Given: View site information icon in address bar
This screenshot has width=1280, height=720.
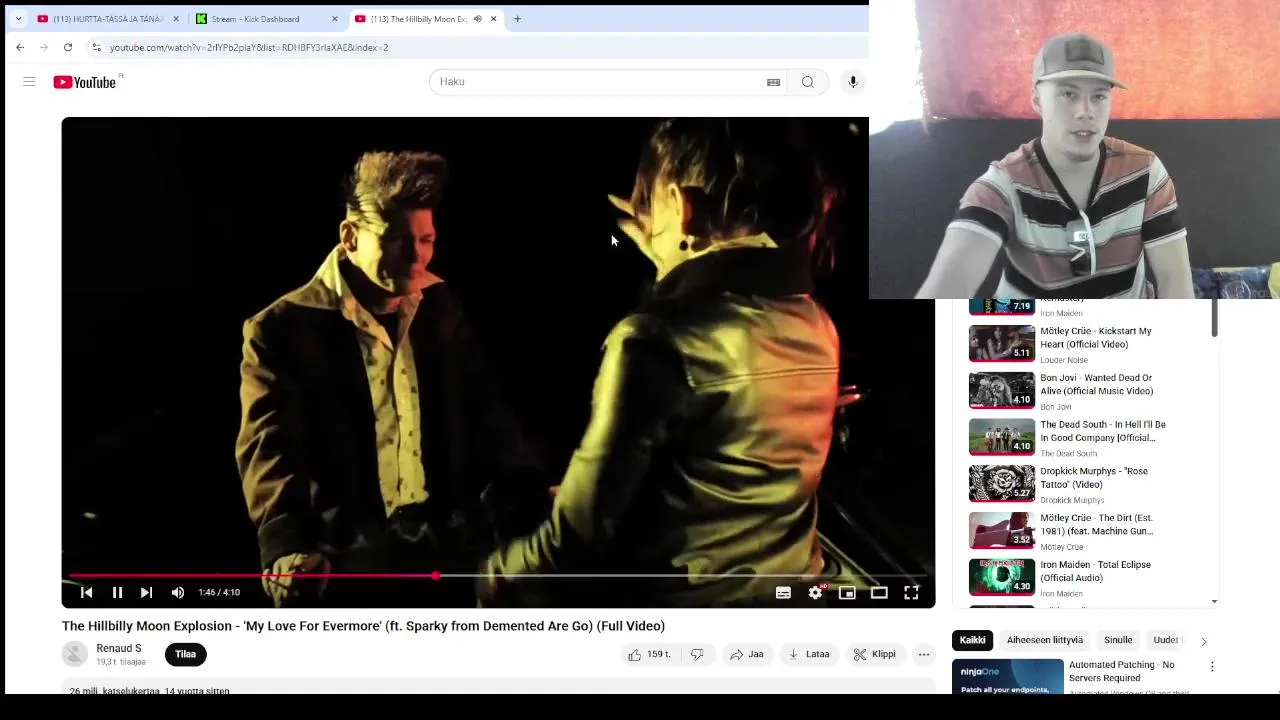Looking at the screenshot, I should [96, 47].
